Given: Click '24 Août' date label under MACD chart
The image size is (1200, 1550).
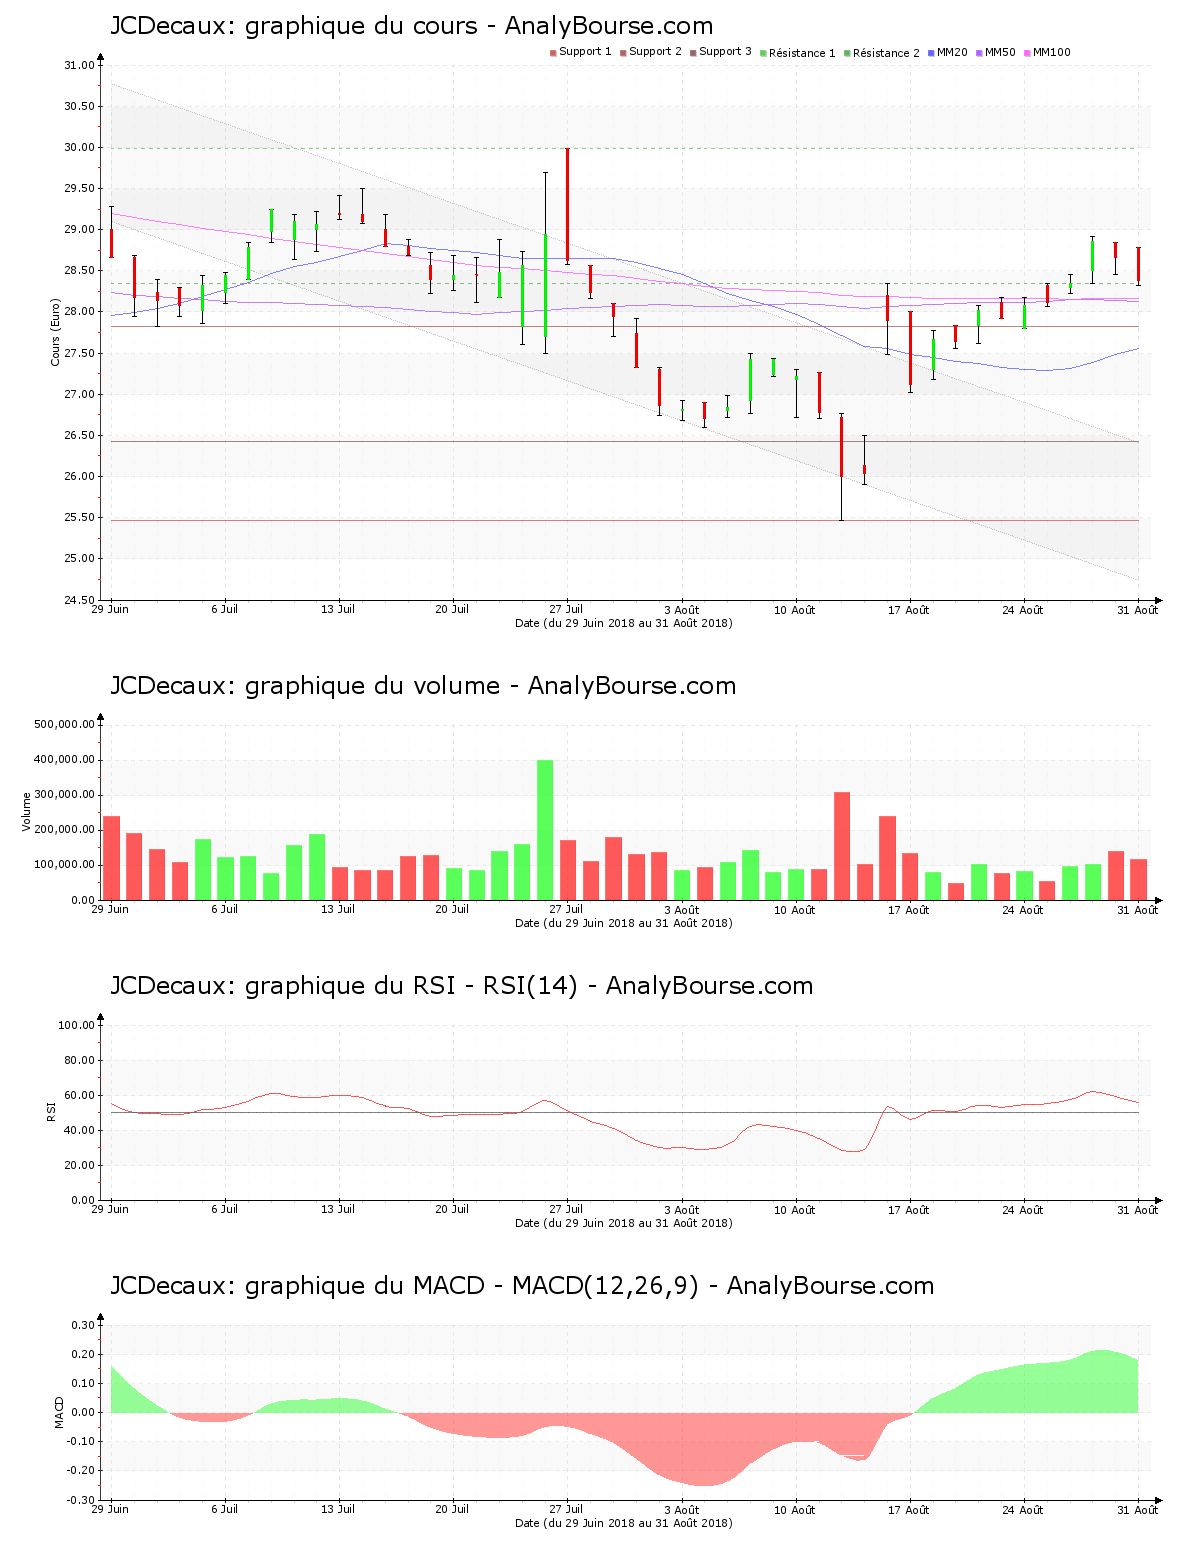Looking at the screenshot, I should (1023, 1510).
